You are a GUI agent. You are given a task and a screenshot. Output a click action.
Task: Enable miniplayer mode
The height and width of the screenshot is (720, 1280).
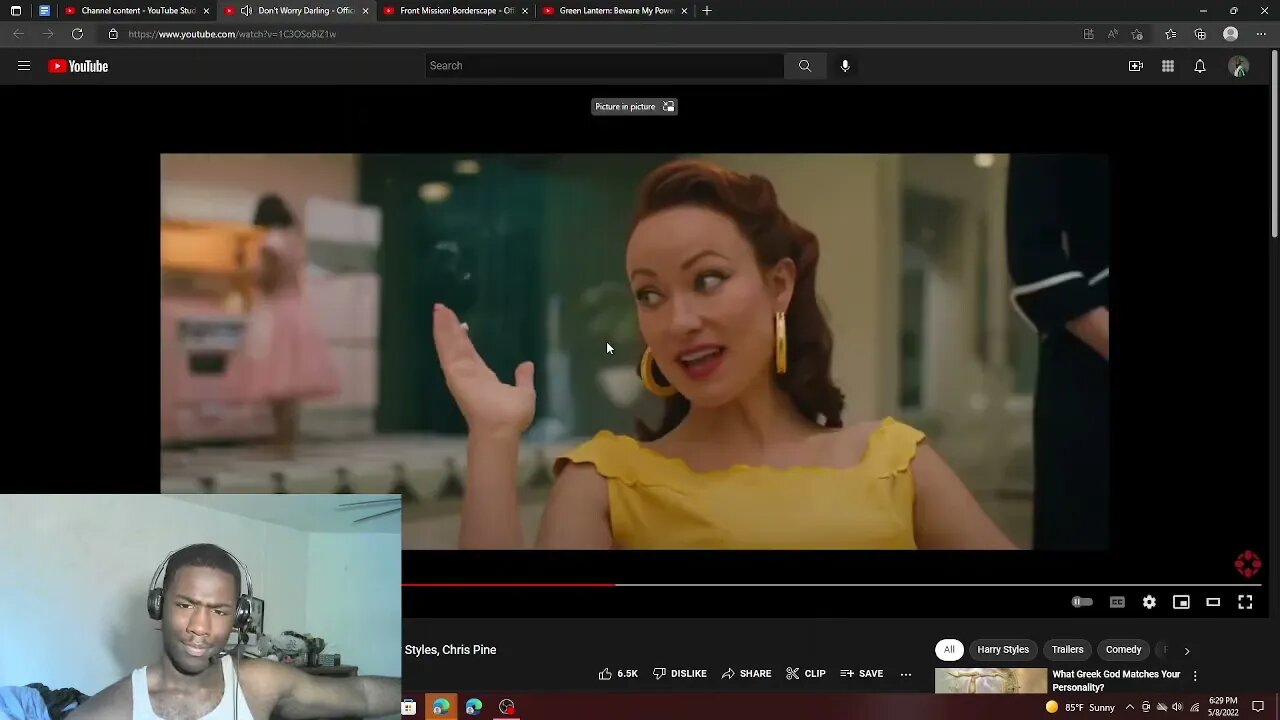coord(1181,602)
